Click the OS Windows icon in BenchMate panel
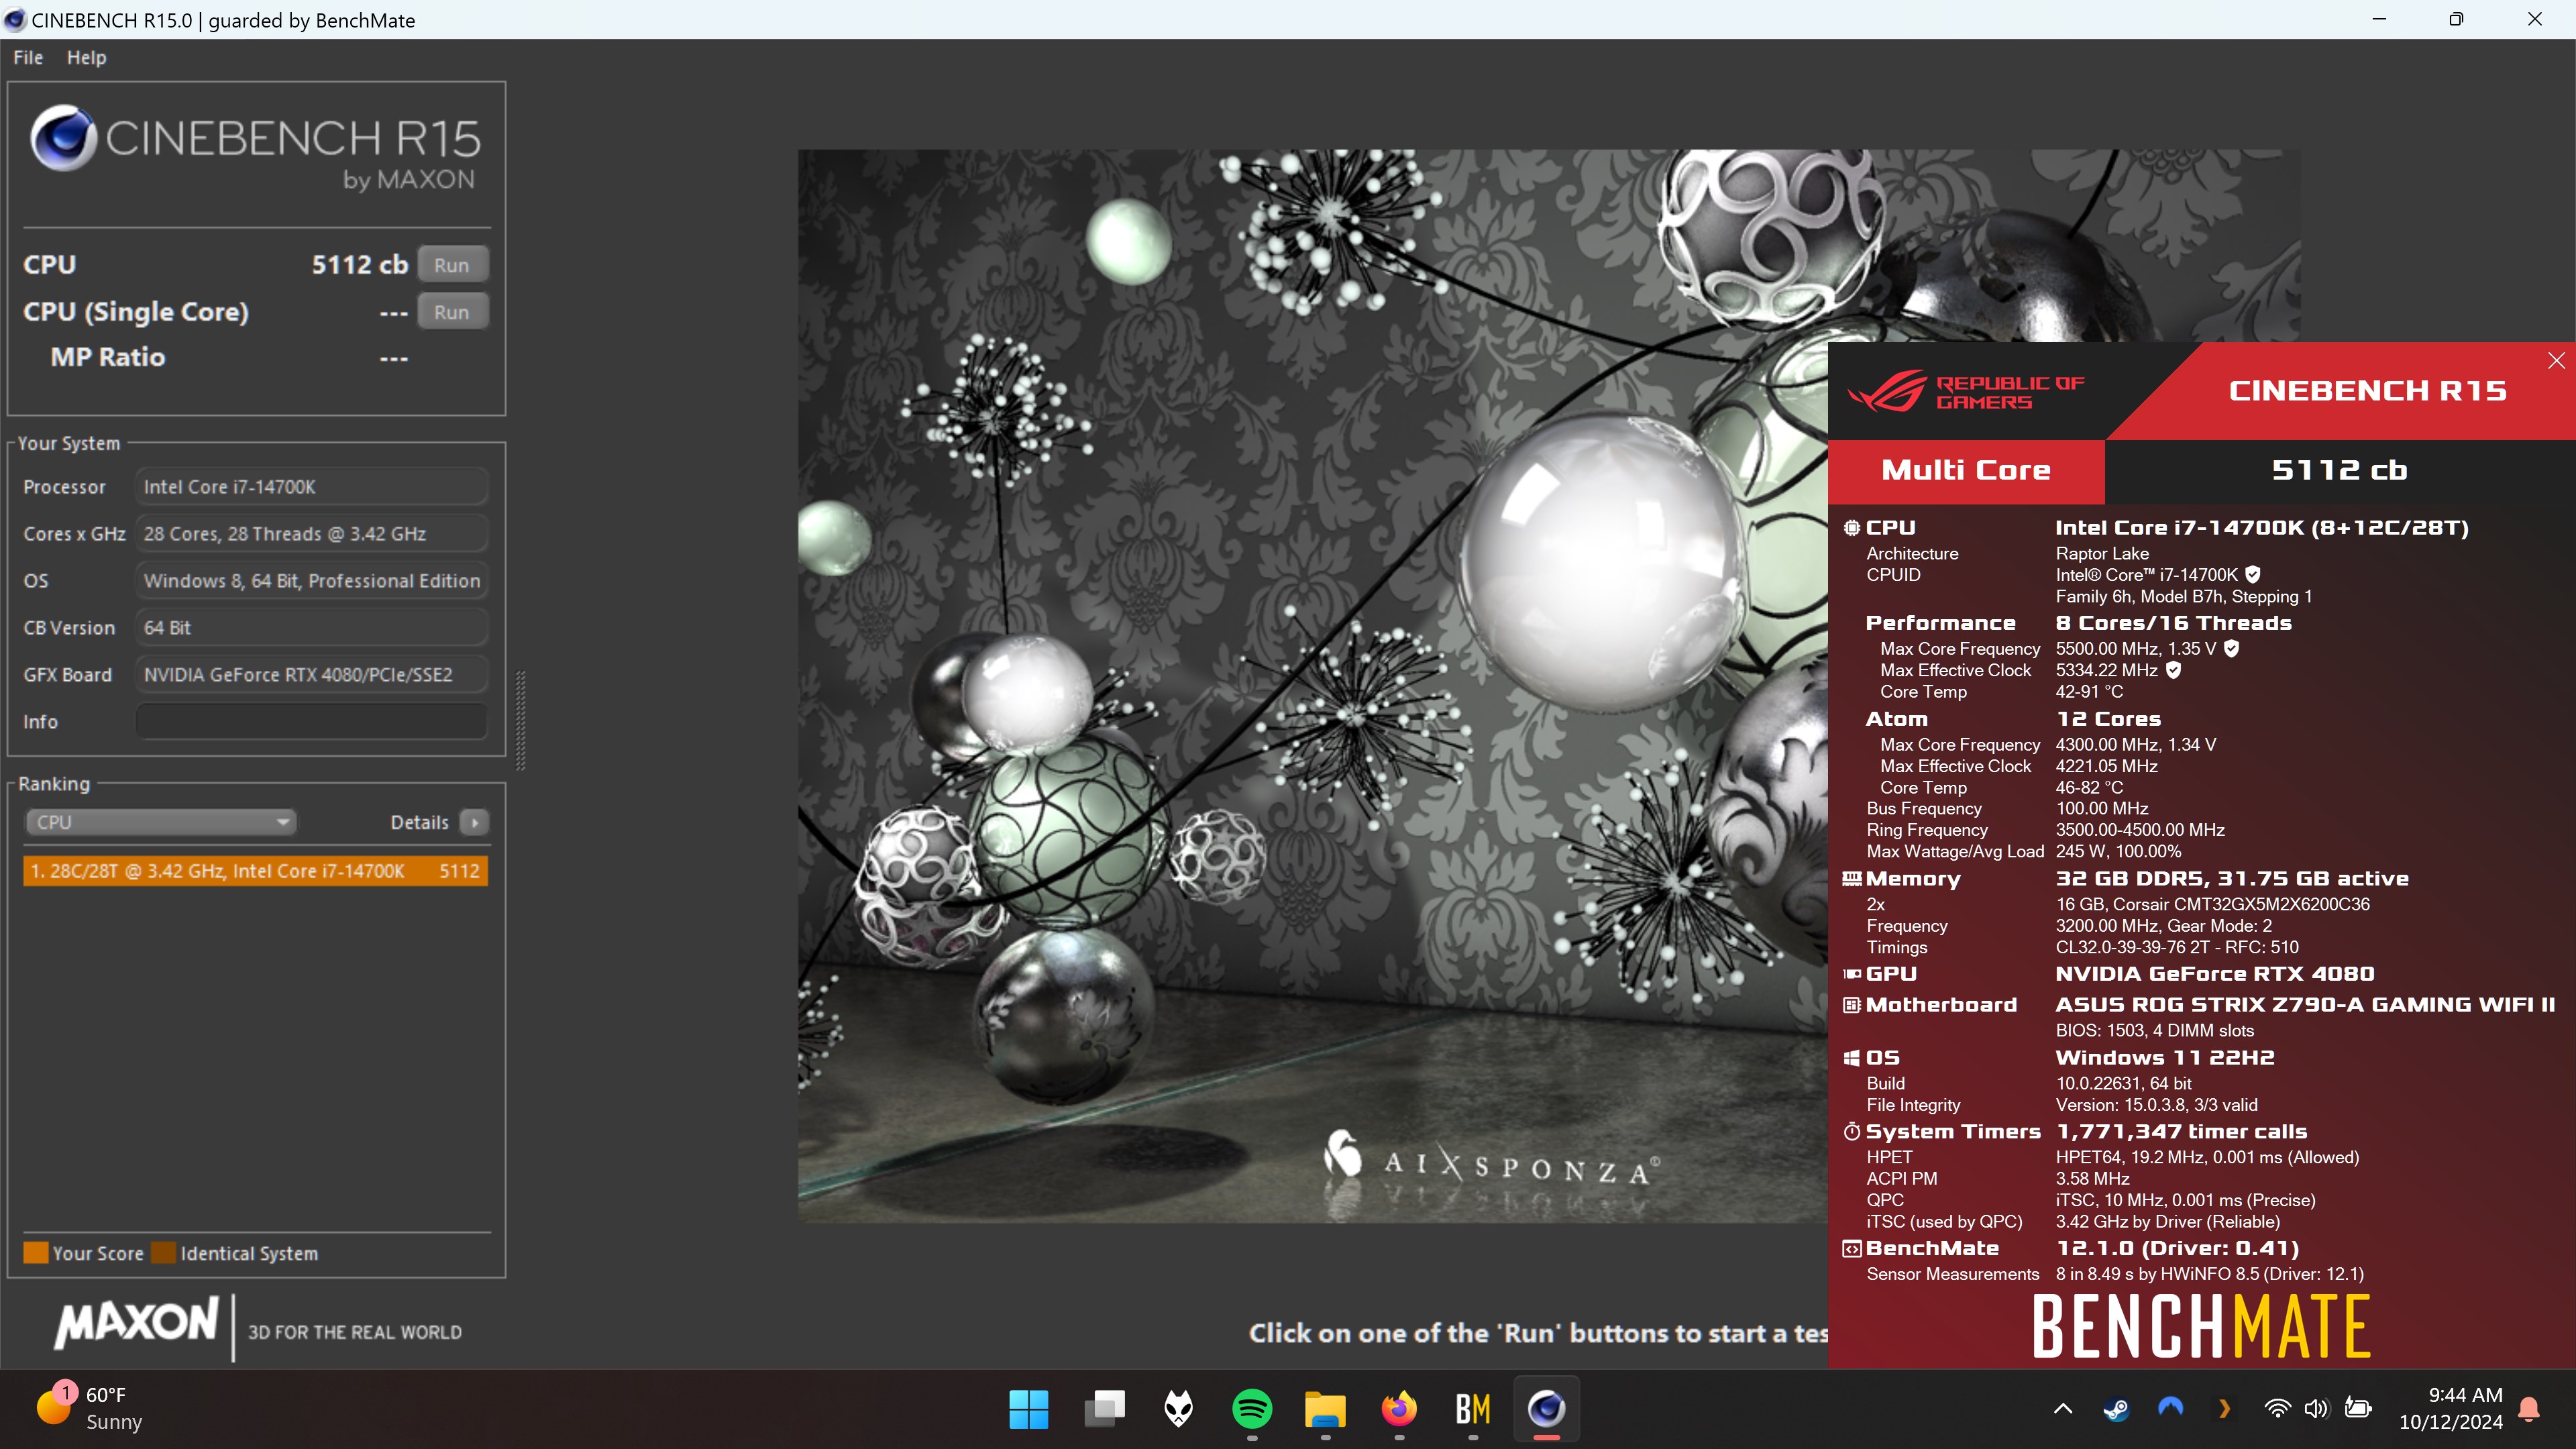 click(1852, 1058)
